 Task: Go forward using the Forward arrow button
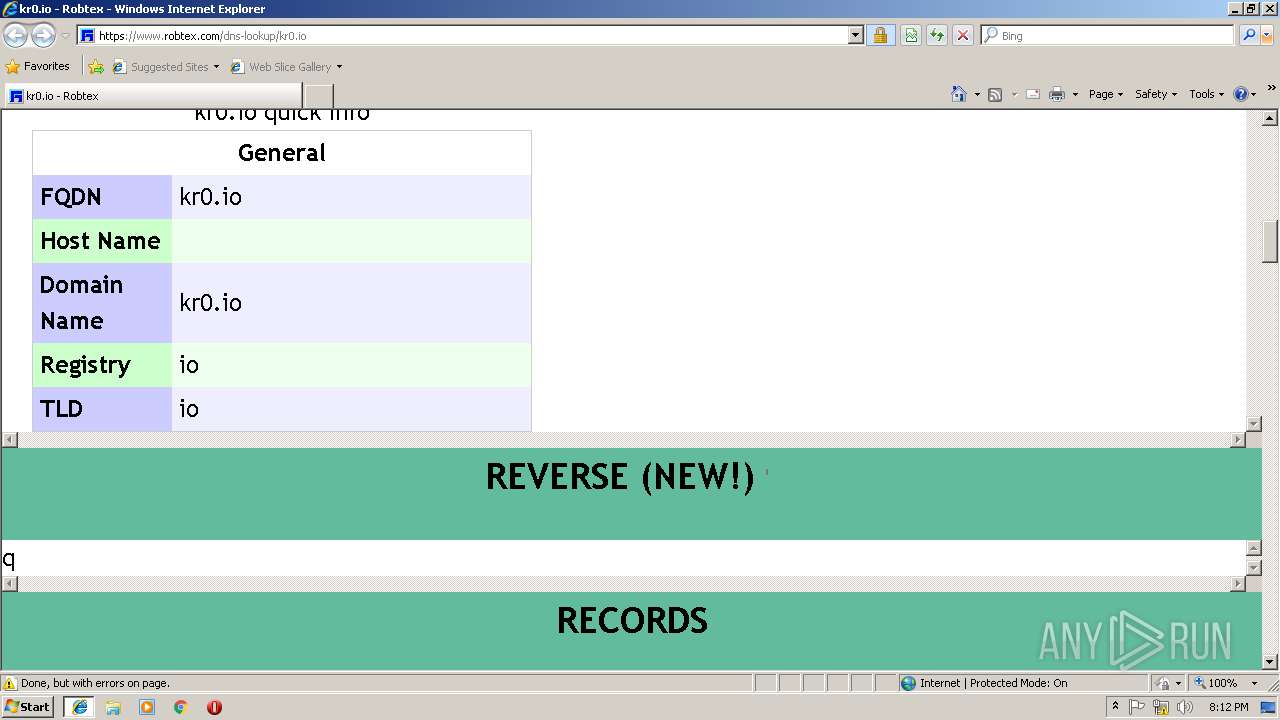pos(43,36)
